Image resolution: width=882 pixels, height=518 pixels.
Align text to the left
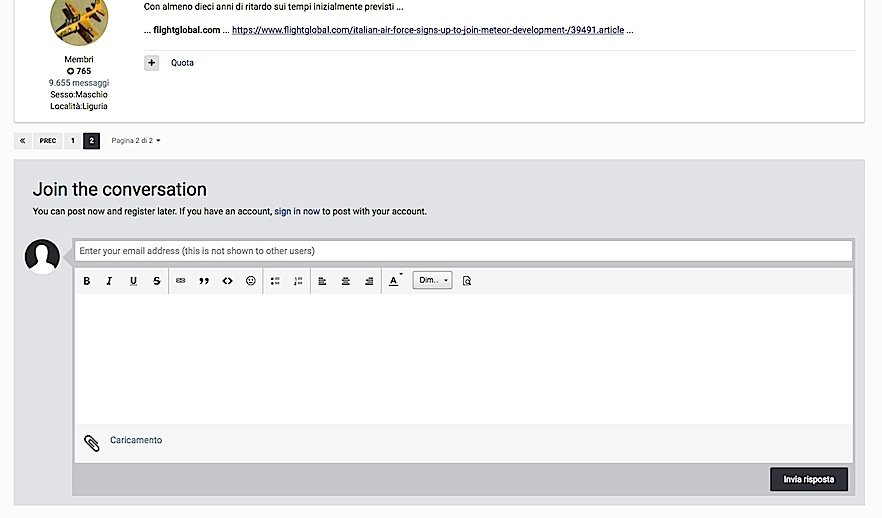coord(322,281)
